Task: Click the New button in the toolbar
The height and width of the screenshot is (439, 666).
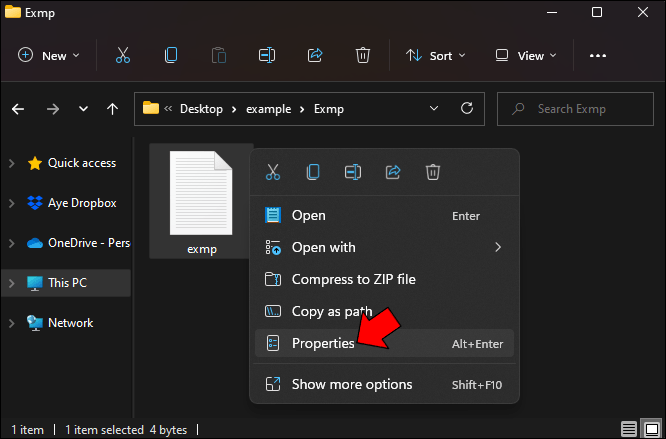Action: [48, 56]
